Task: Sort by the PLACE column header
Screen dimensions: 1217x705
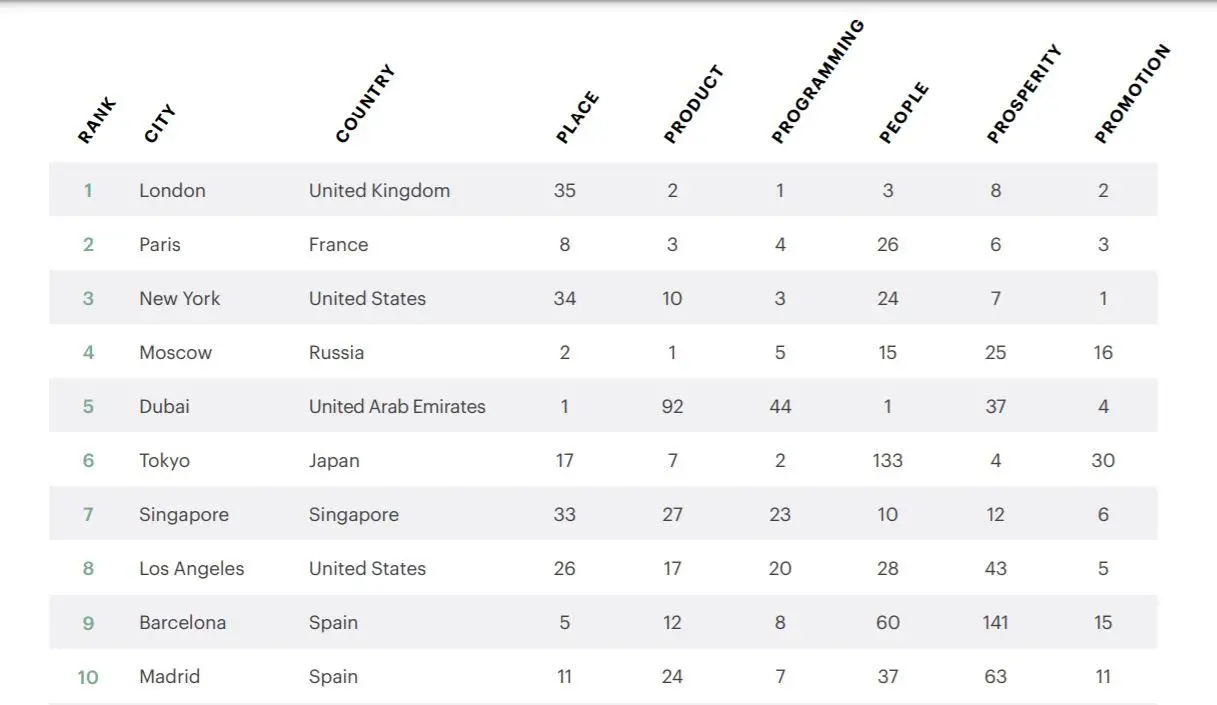Action: tap(577, 117)
